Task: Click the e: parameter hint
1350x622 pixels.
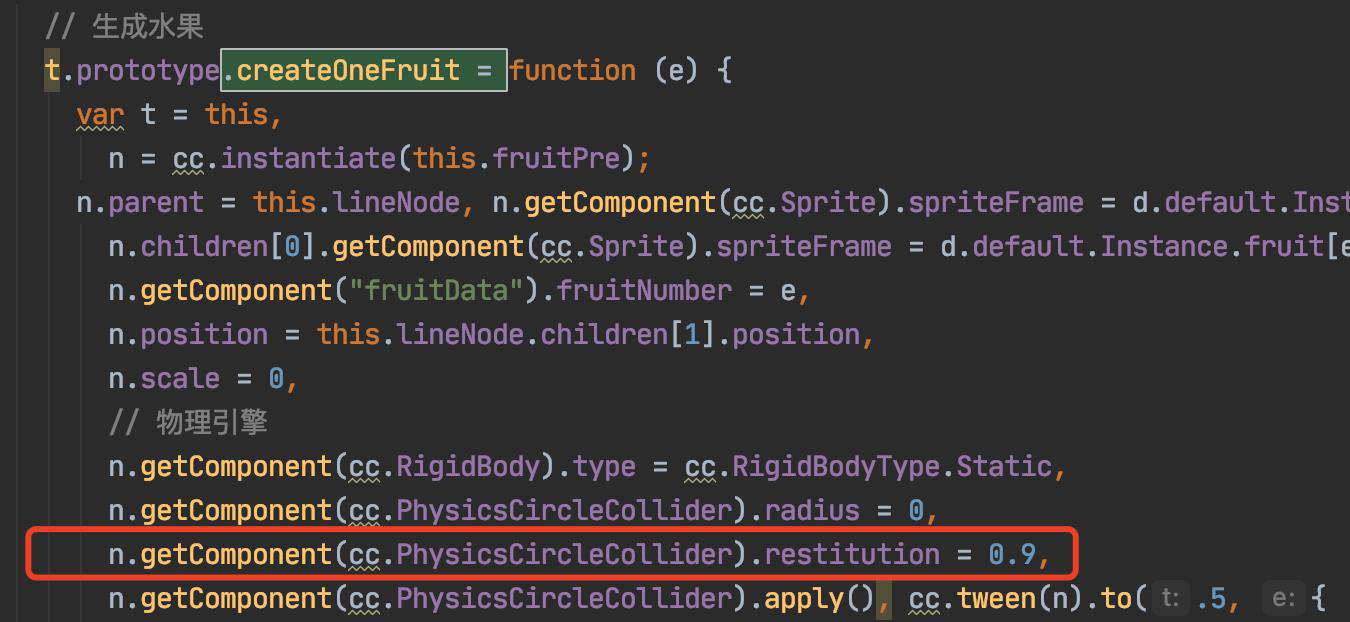Action: (x=1281, y=598)
